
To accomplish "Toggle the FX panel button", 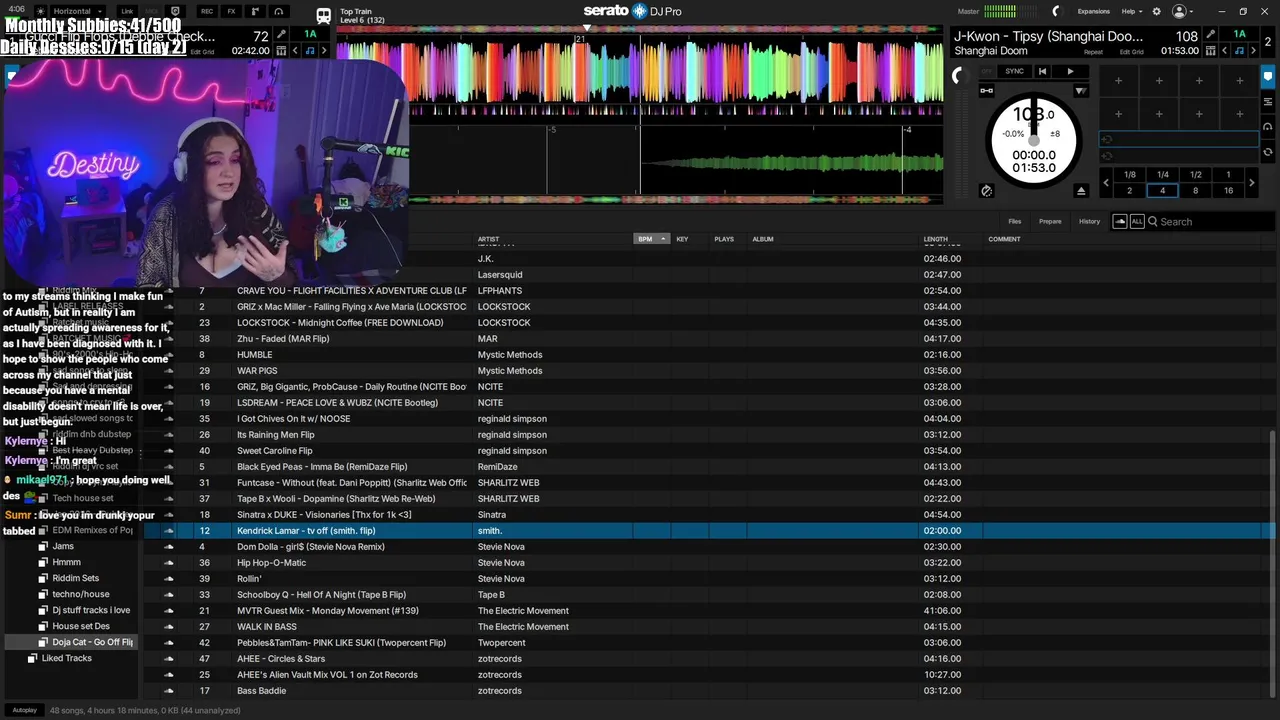I will coord(231,11).
